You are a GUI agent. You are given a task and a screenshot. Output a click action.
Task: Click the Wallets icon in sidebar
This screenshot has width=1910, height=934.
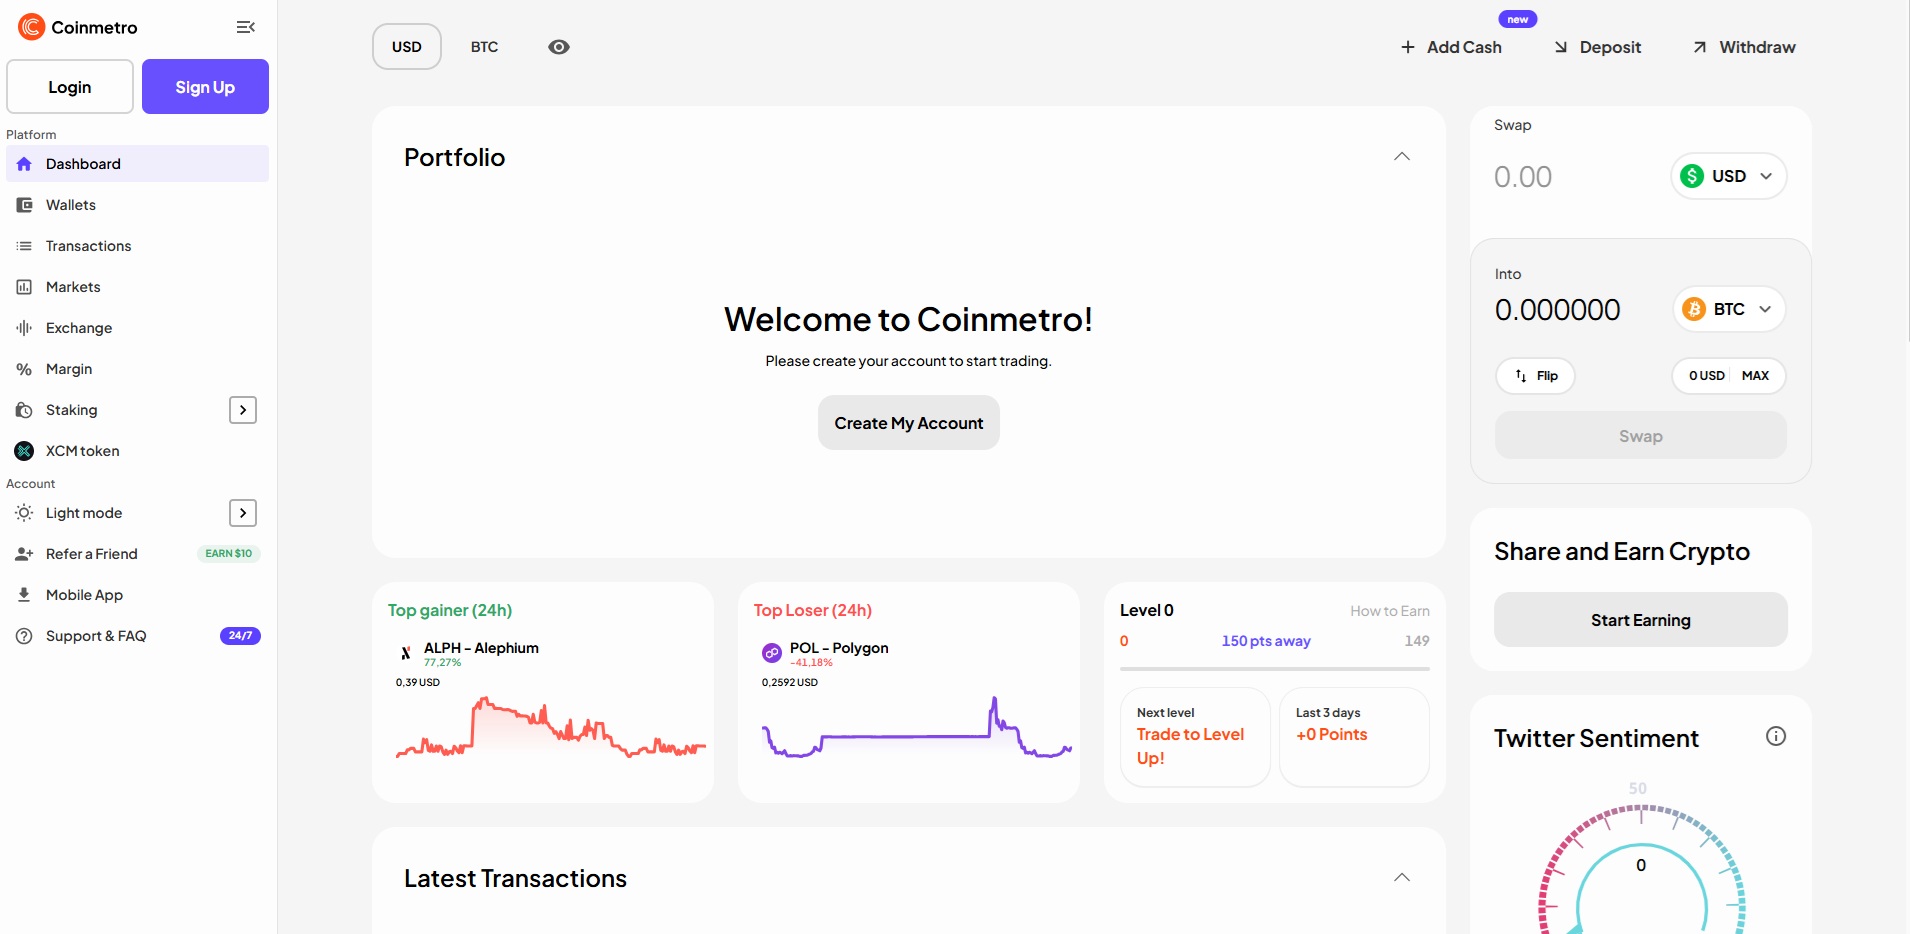click(x=24, y=205)
